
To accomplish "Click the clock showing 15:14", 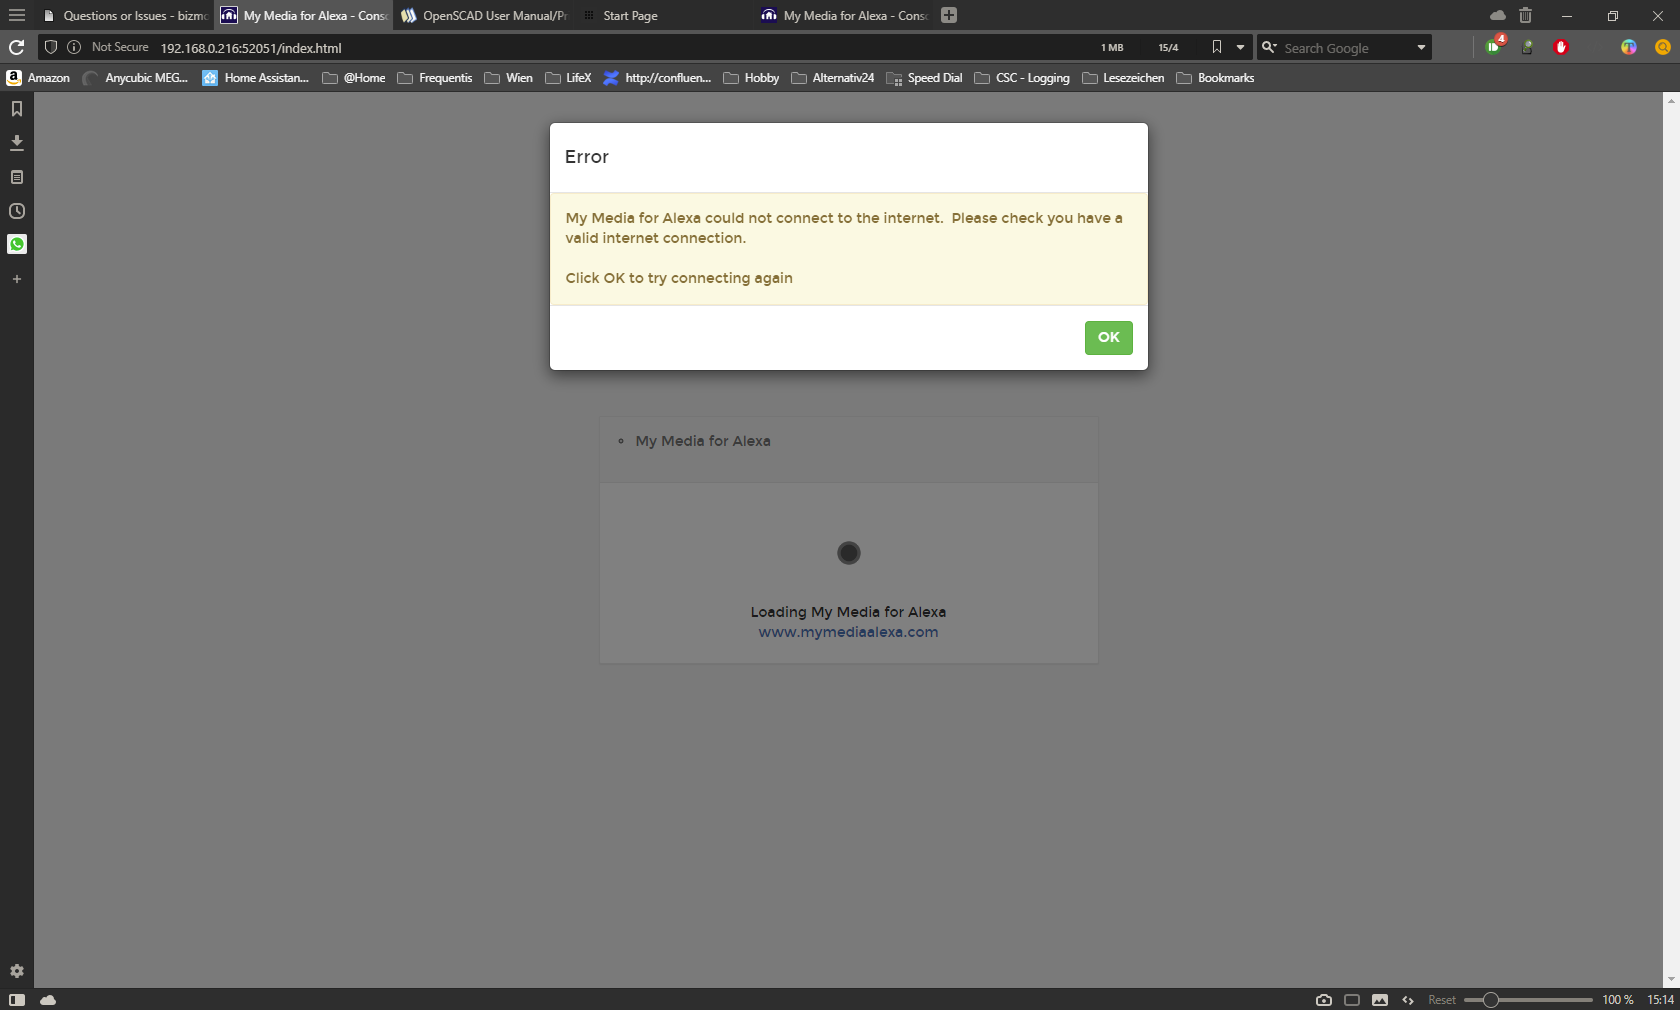I will pyautogui.click(x=1660, y=1000).
